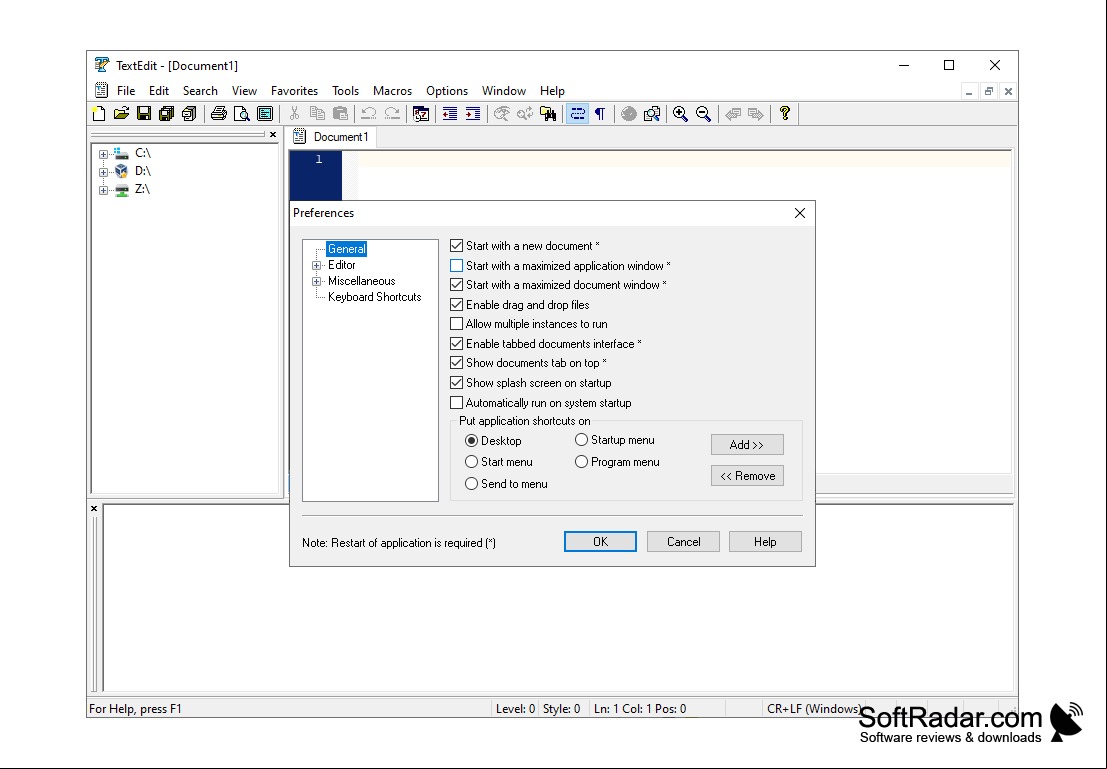The height and width of the screenshot is (769, 1107).
Task: Click the yellow question mark help icon
Action: (x=784, y=114)
